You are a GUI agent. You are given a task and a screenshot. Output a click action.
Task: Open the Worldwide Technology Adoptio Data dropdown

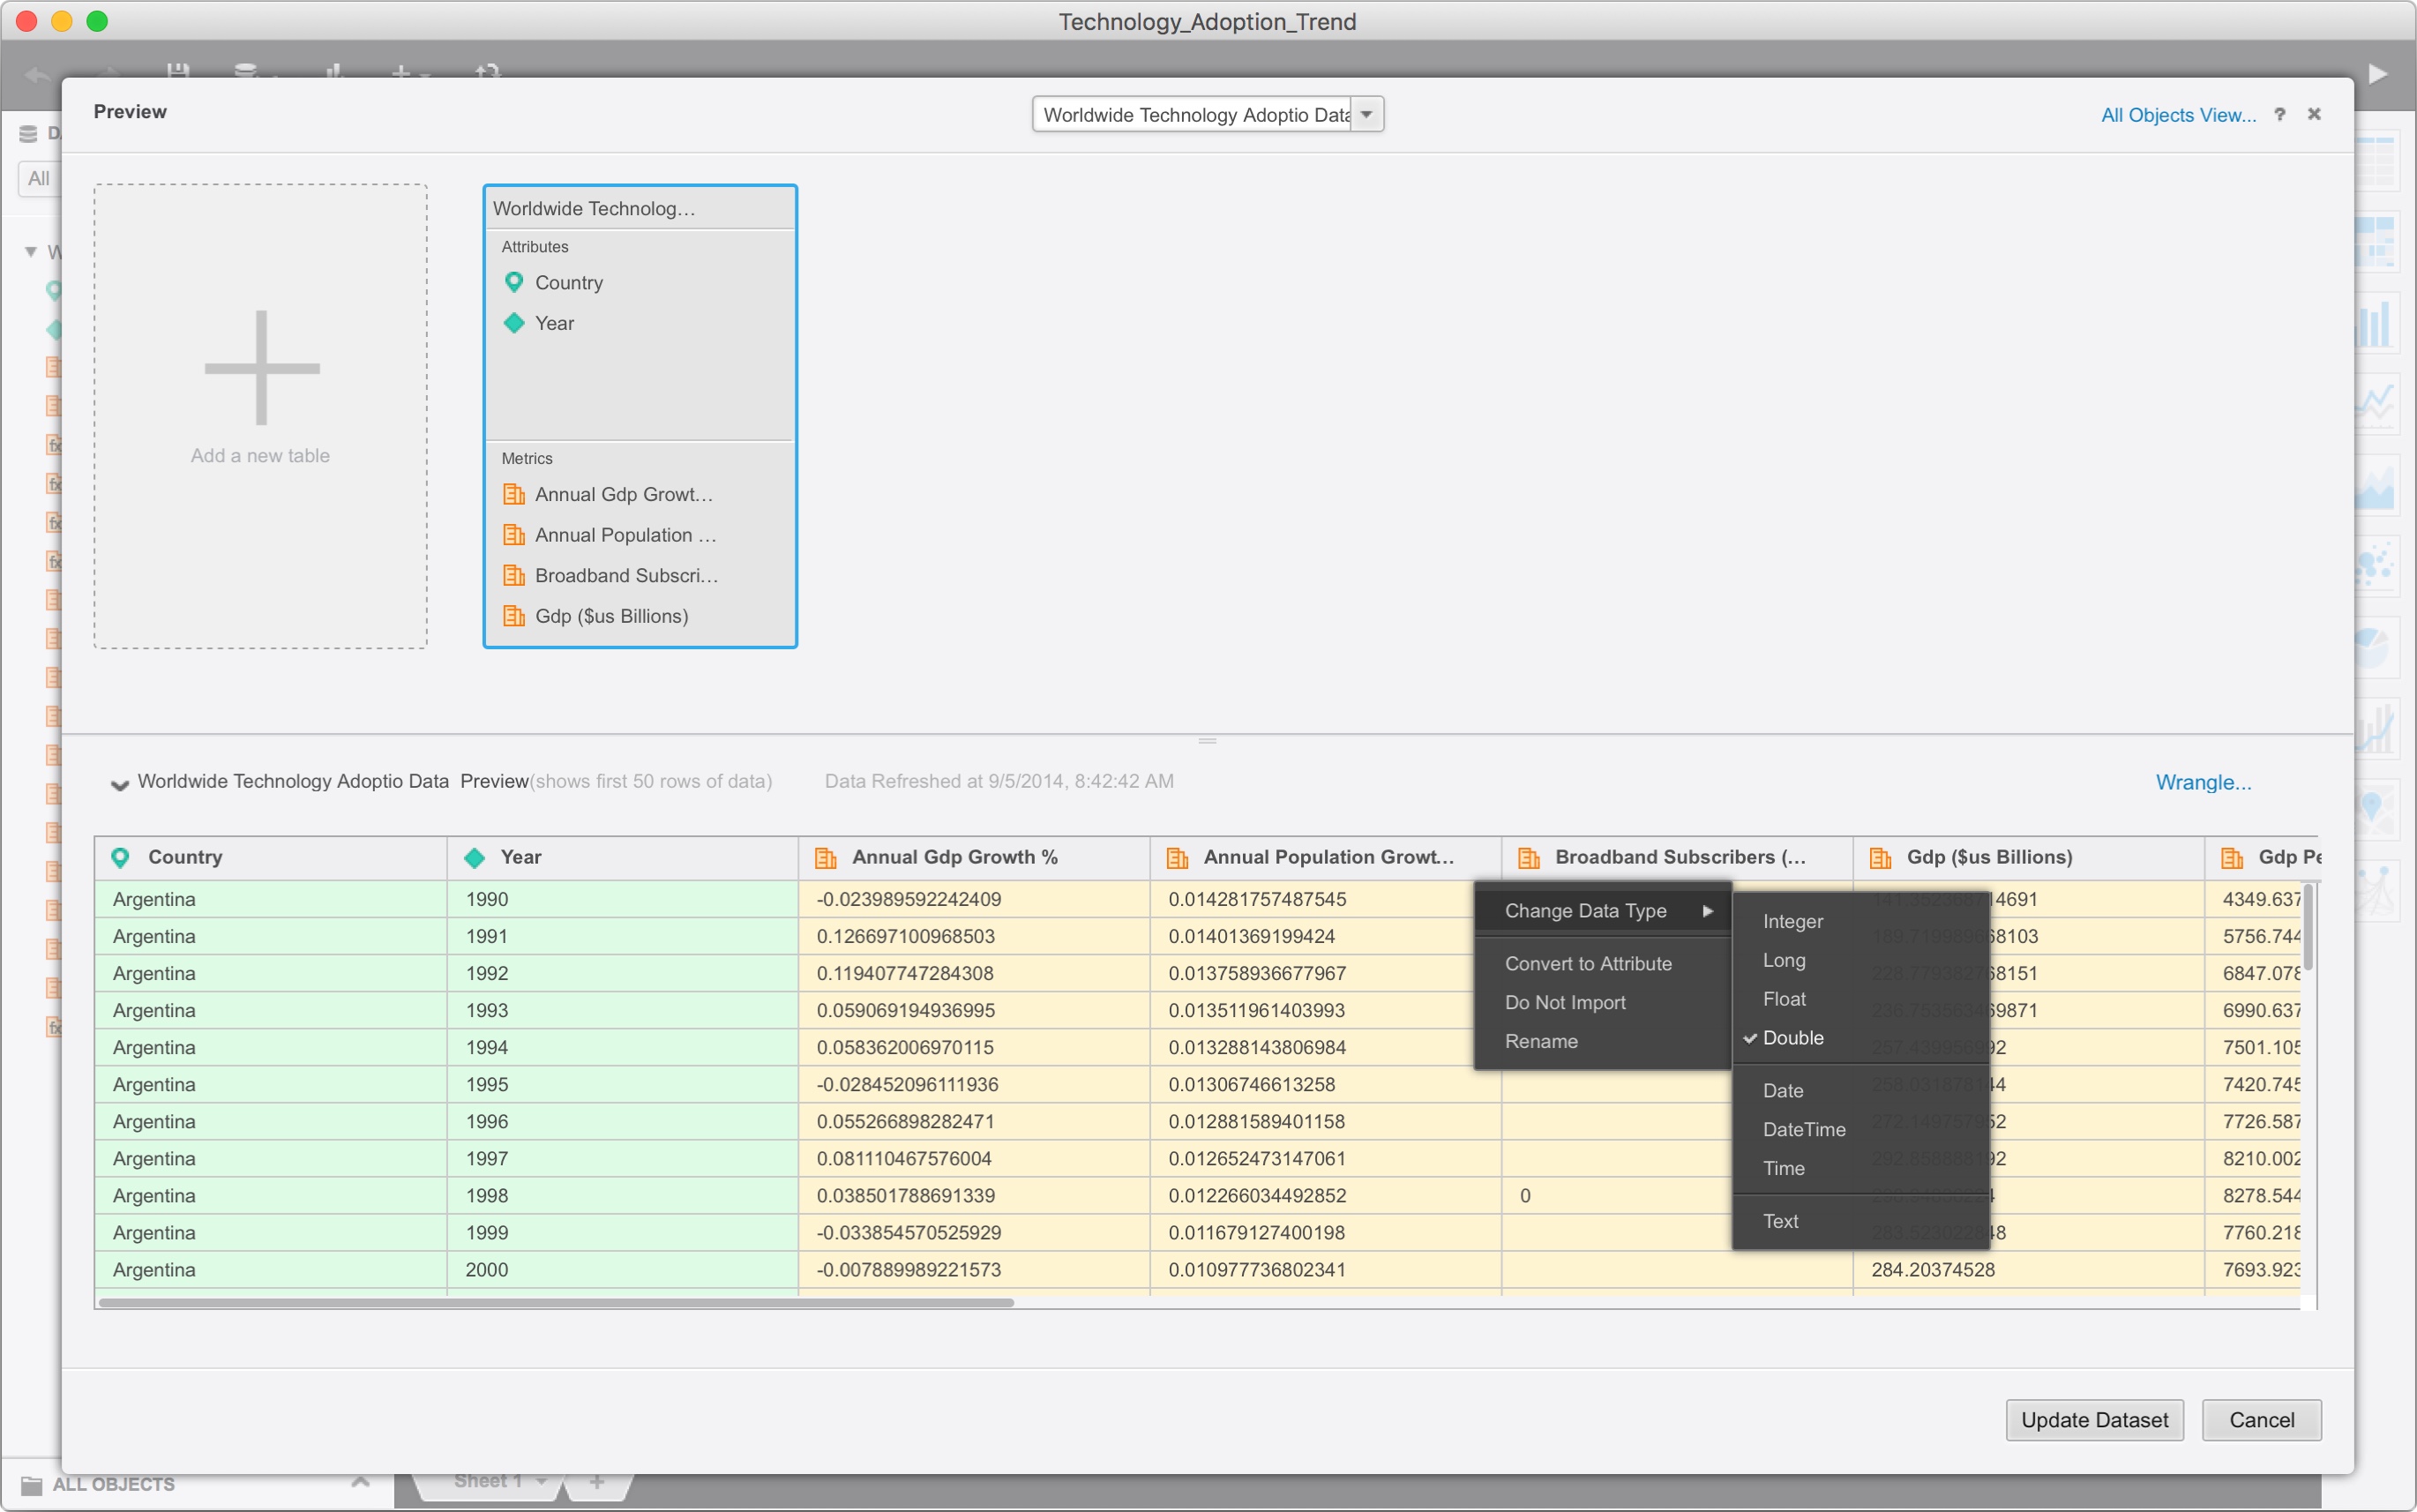(x=1367, y=114)
